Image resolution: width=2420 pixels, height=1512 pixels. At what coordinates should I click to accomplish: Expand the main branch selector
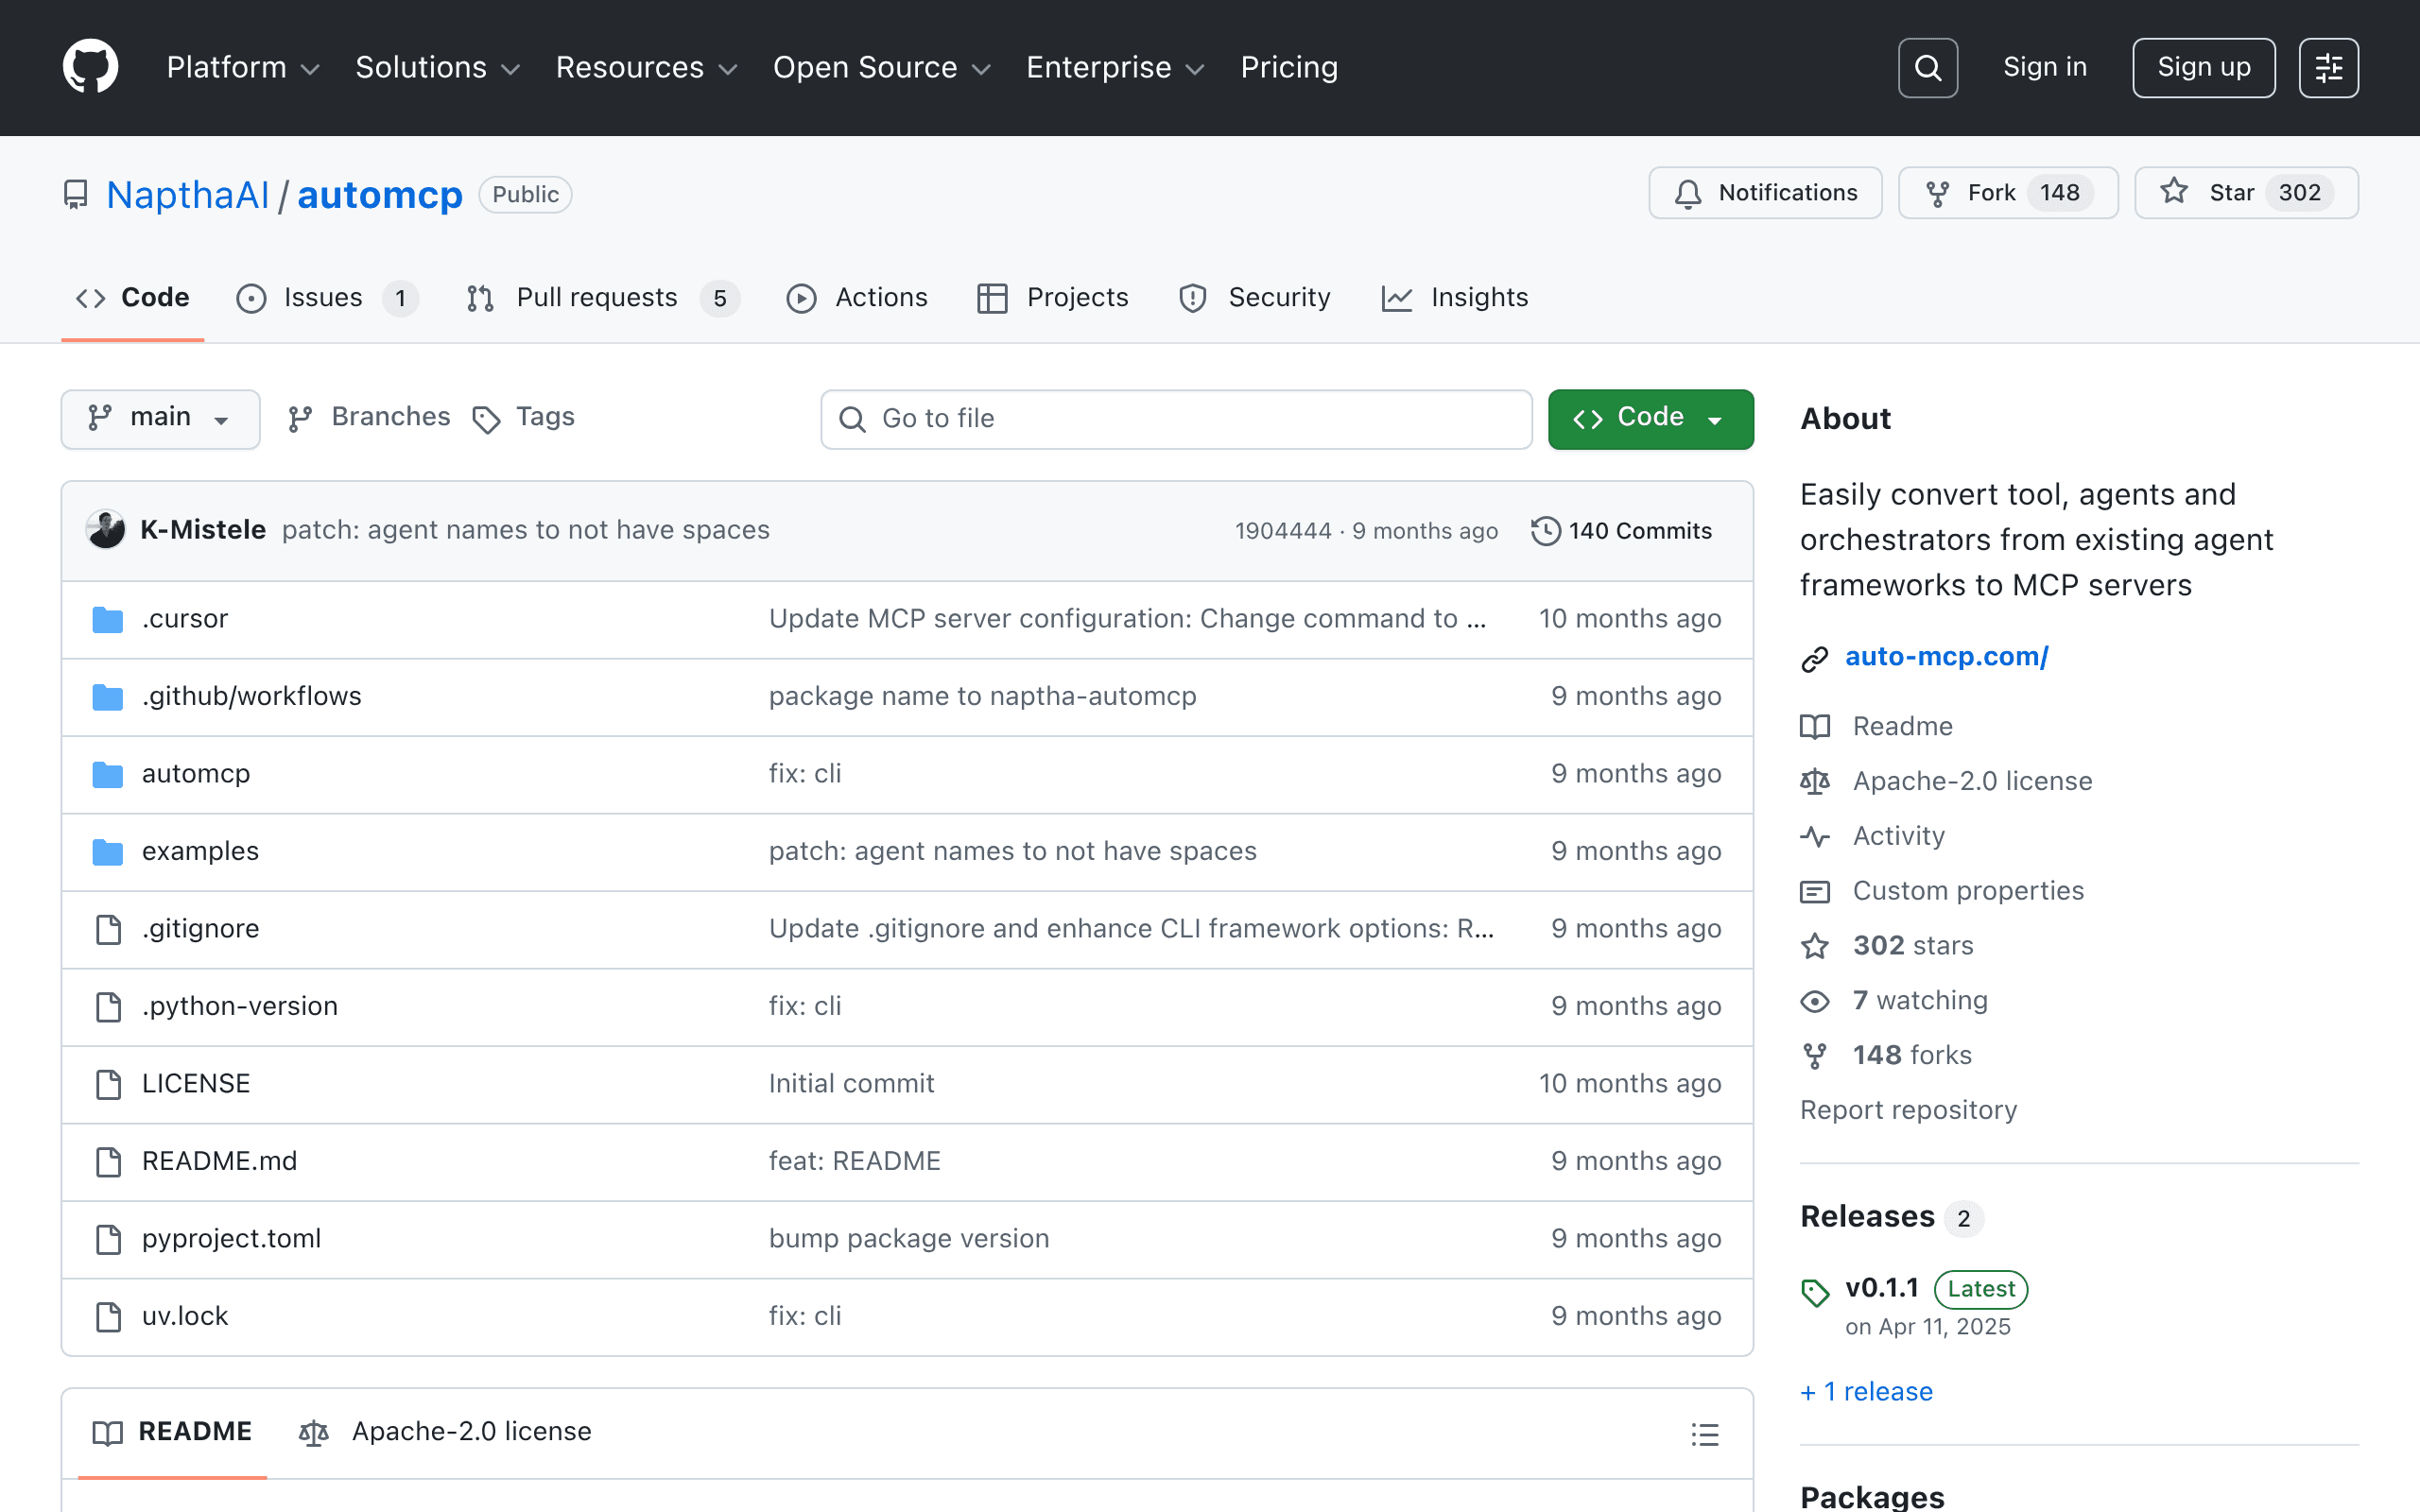pyautogui.click(x=160, y=418)
